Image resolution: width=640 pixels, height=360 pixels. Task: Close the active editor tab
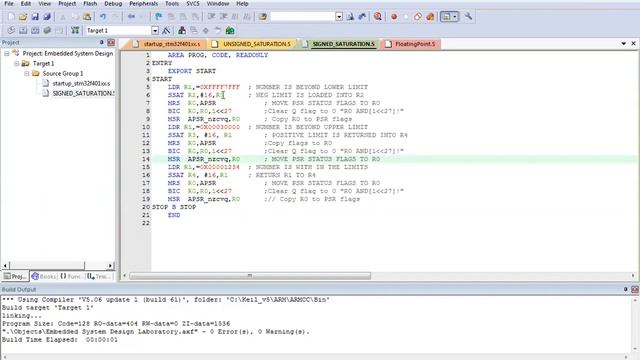click(633, 44)
